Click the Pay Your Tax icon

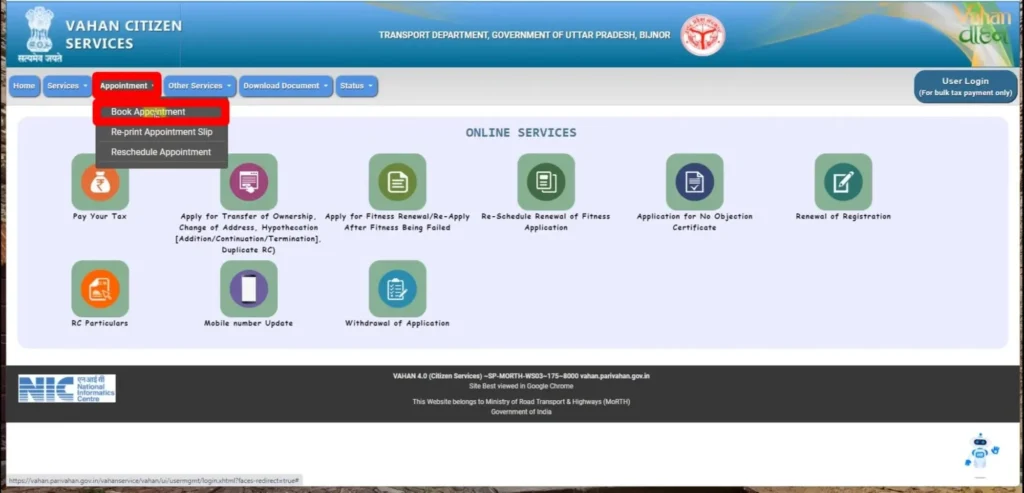100,182
